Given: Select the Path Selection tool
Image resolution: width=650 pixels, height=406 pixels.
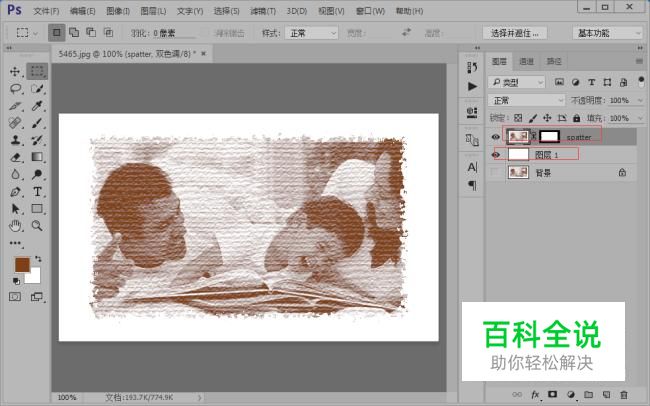Looking at the screenshot, I should point(15,209).
